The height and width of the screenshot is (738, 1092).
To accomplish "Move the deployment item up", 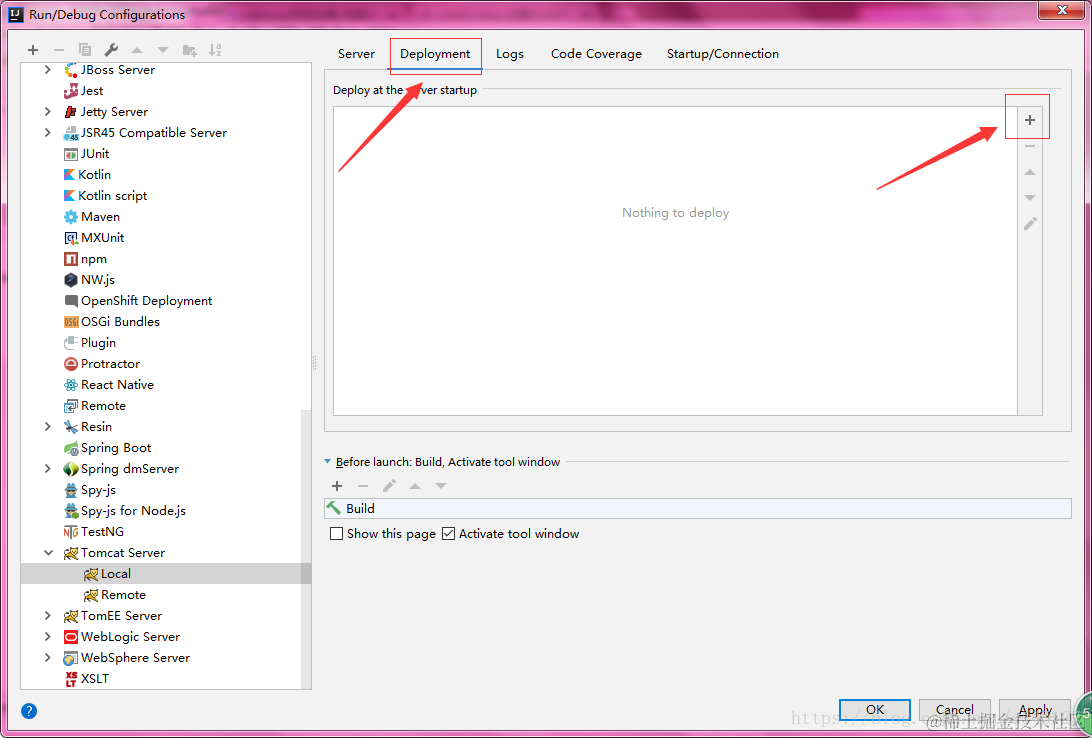I will pos(1030,172).
